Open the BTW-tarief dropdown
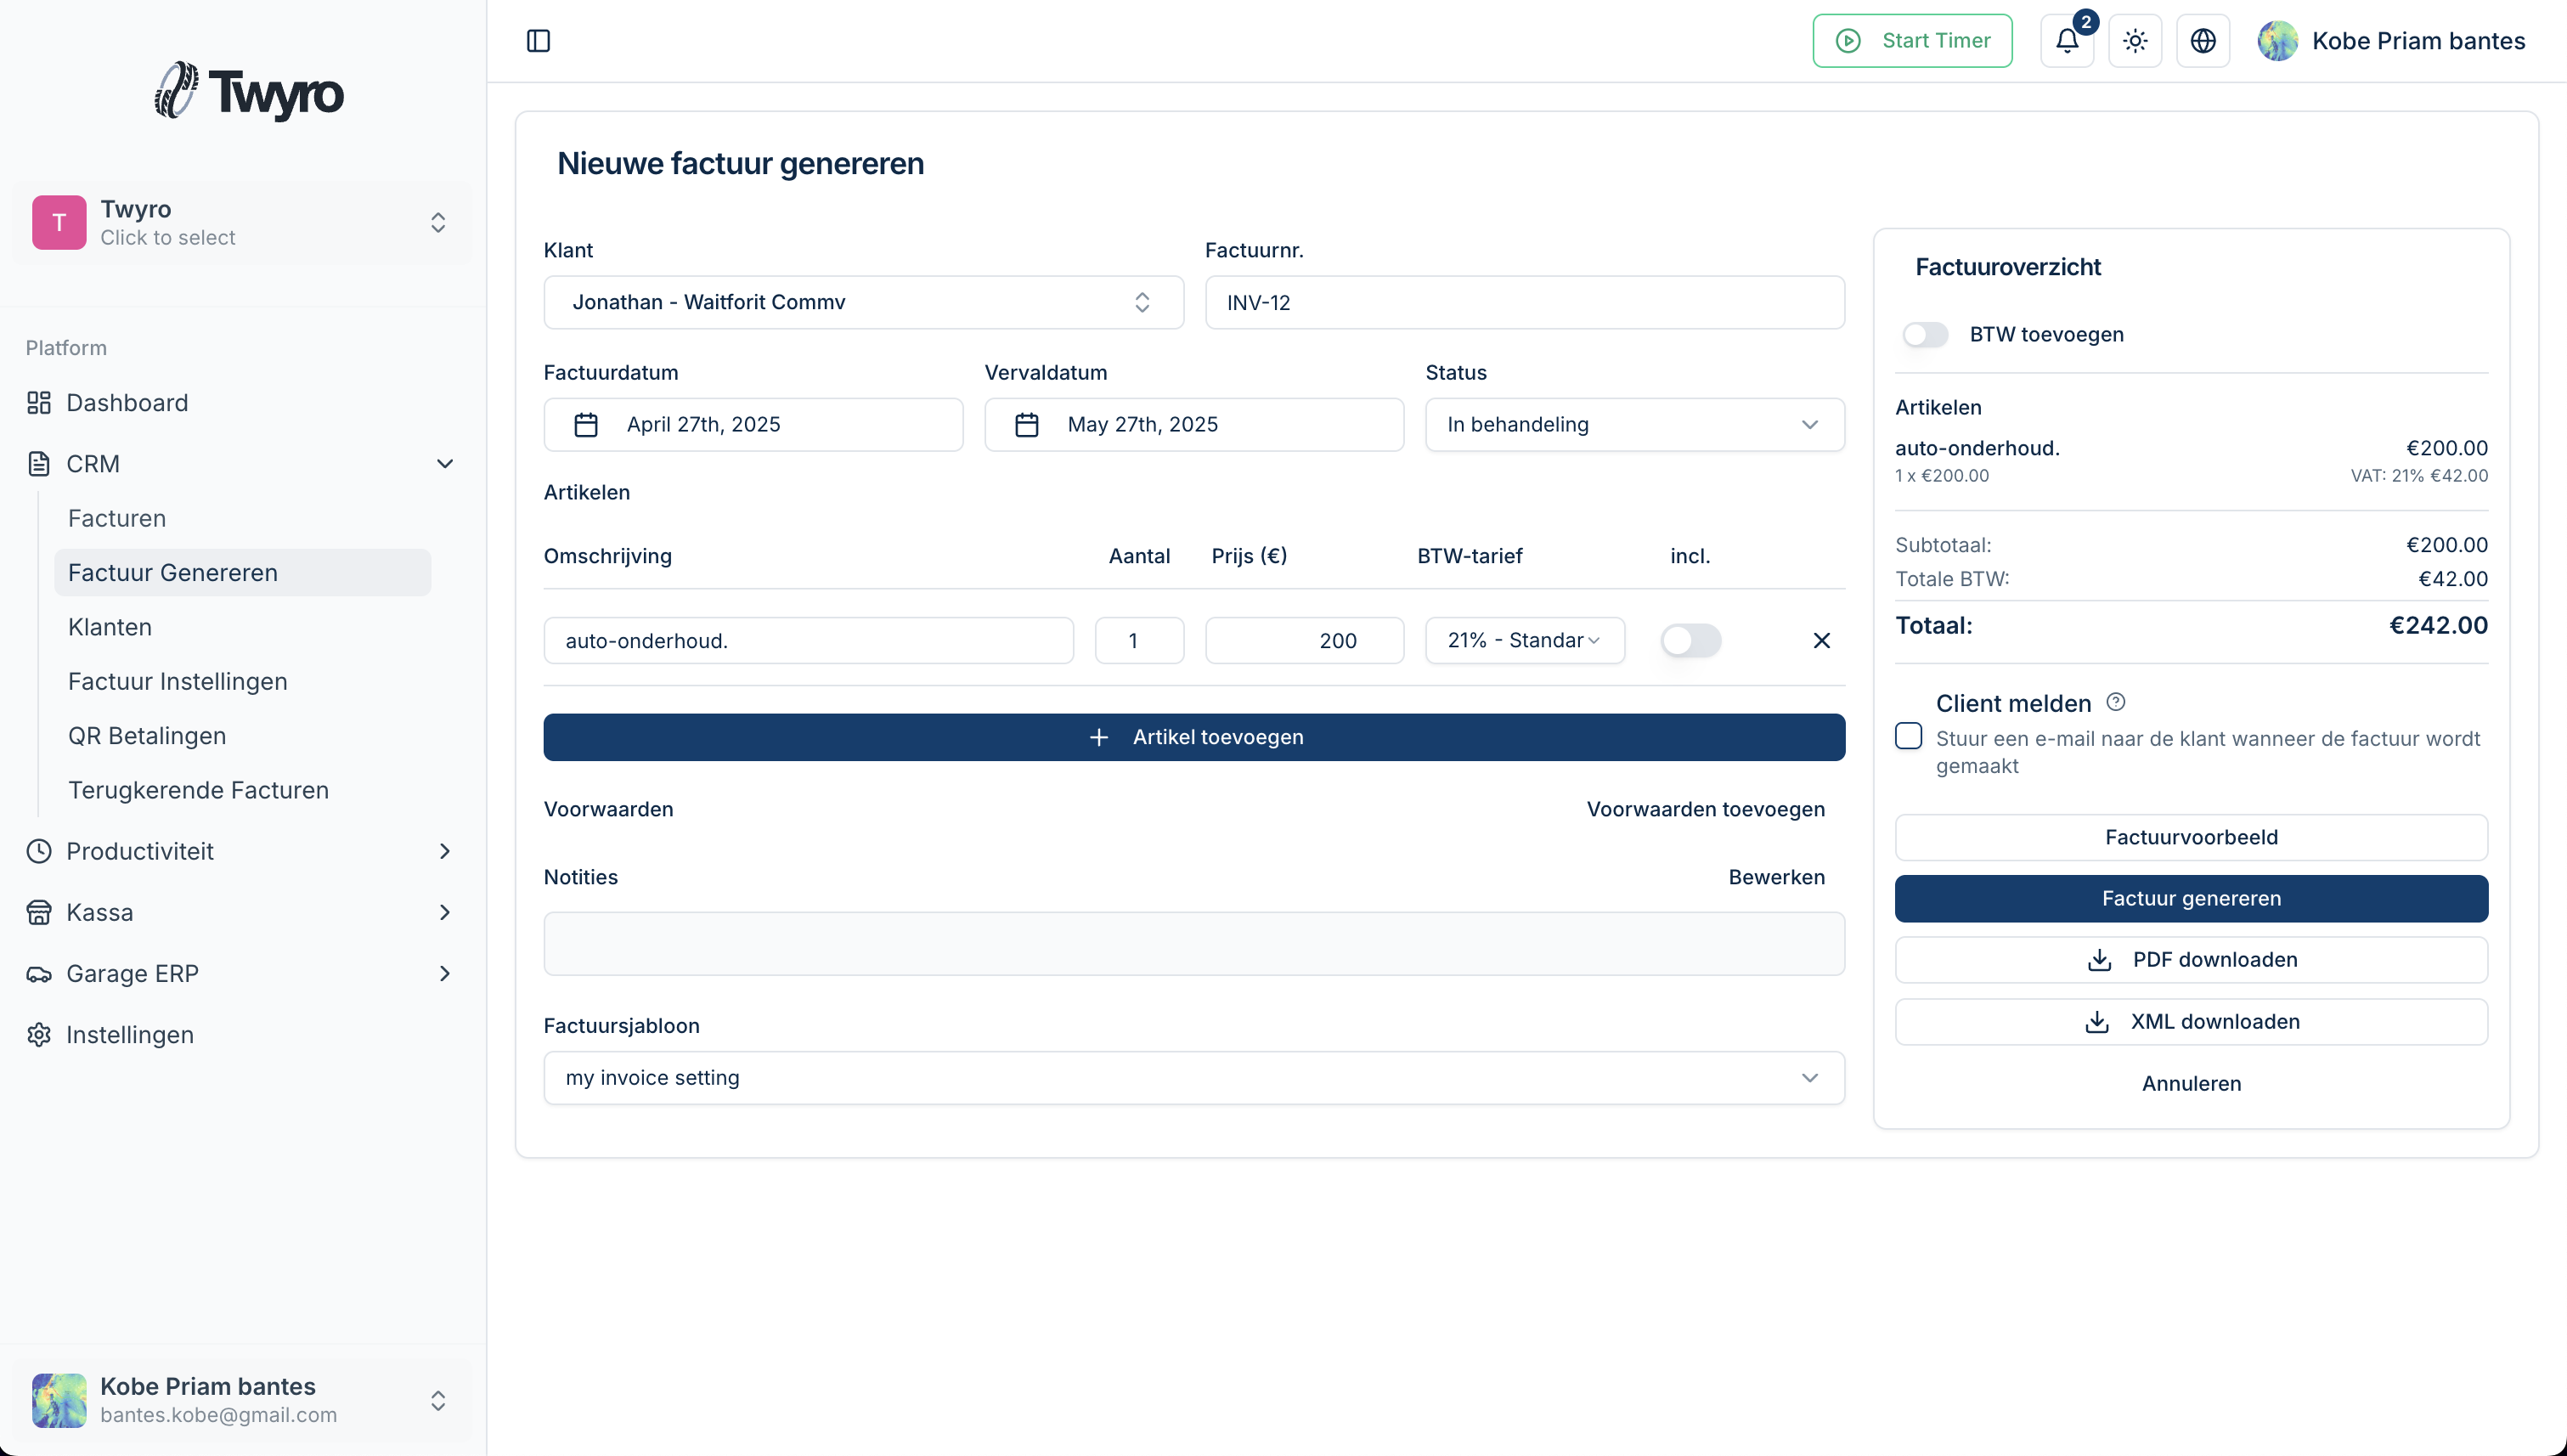The image size is (2567, 1456). [x=1523, y=640]
